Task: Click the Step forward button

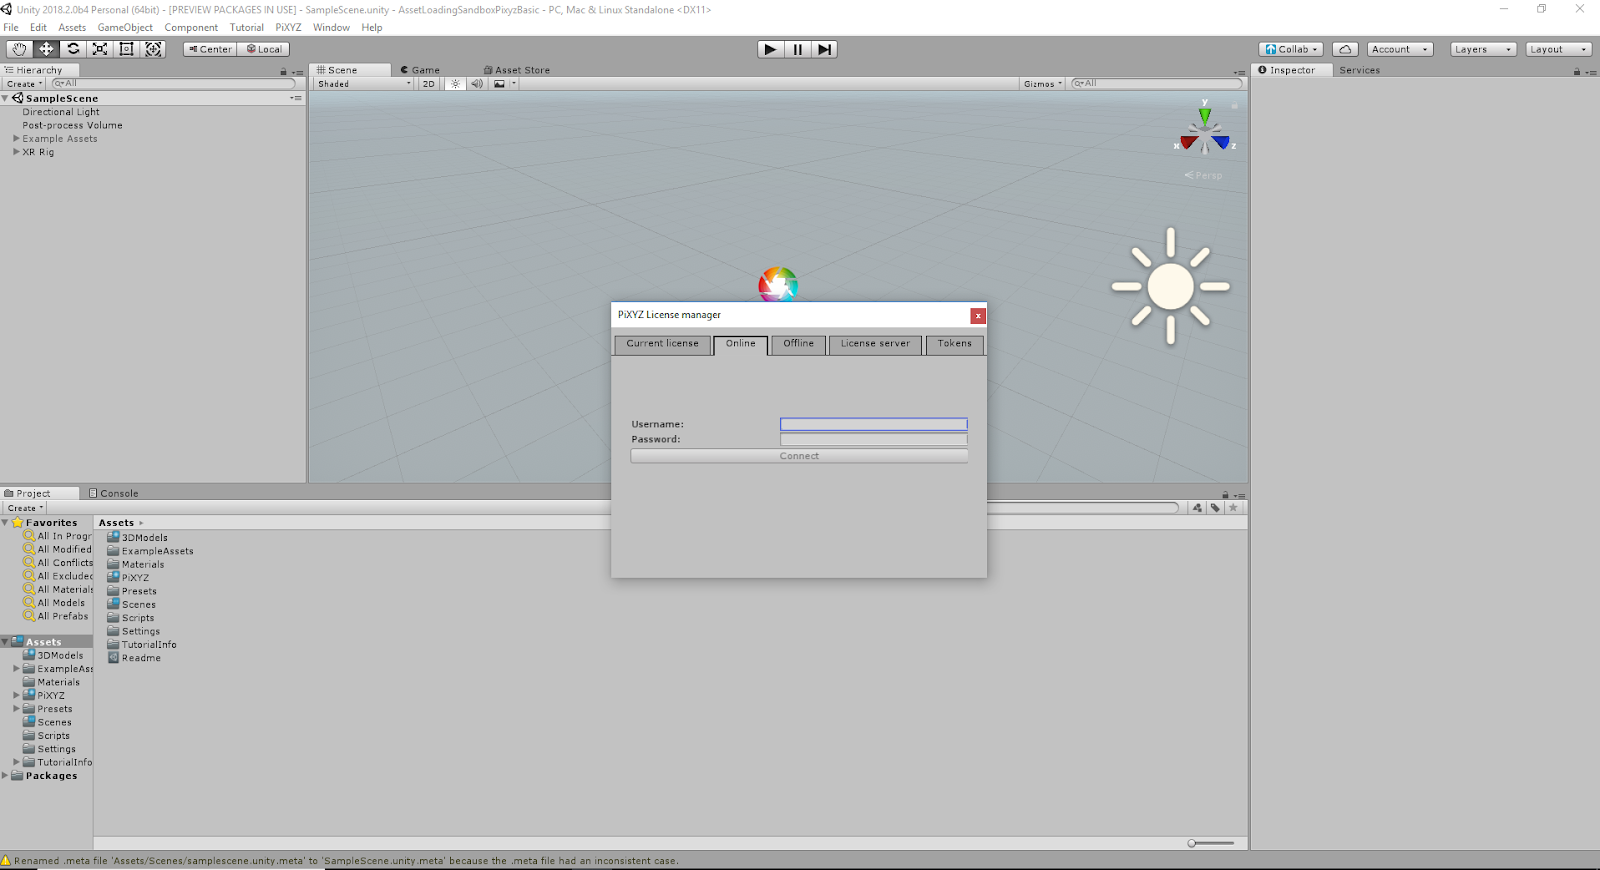Action: pos(823,49)
